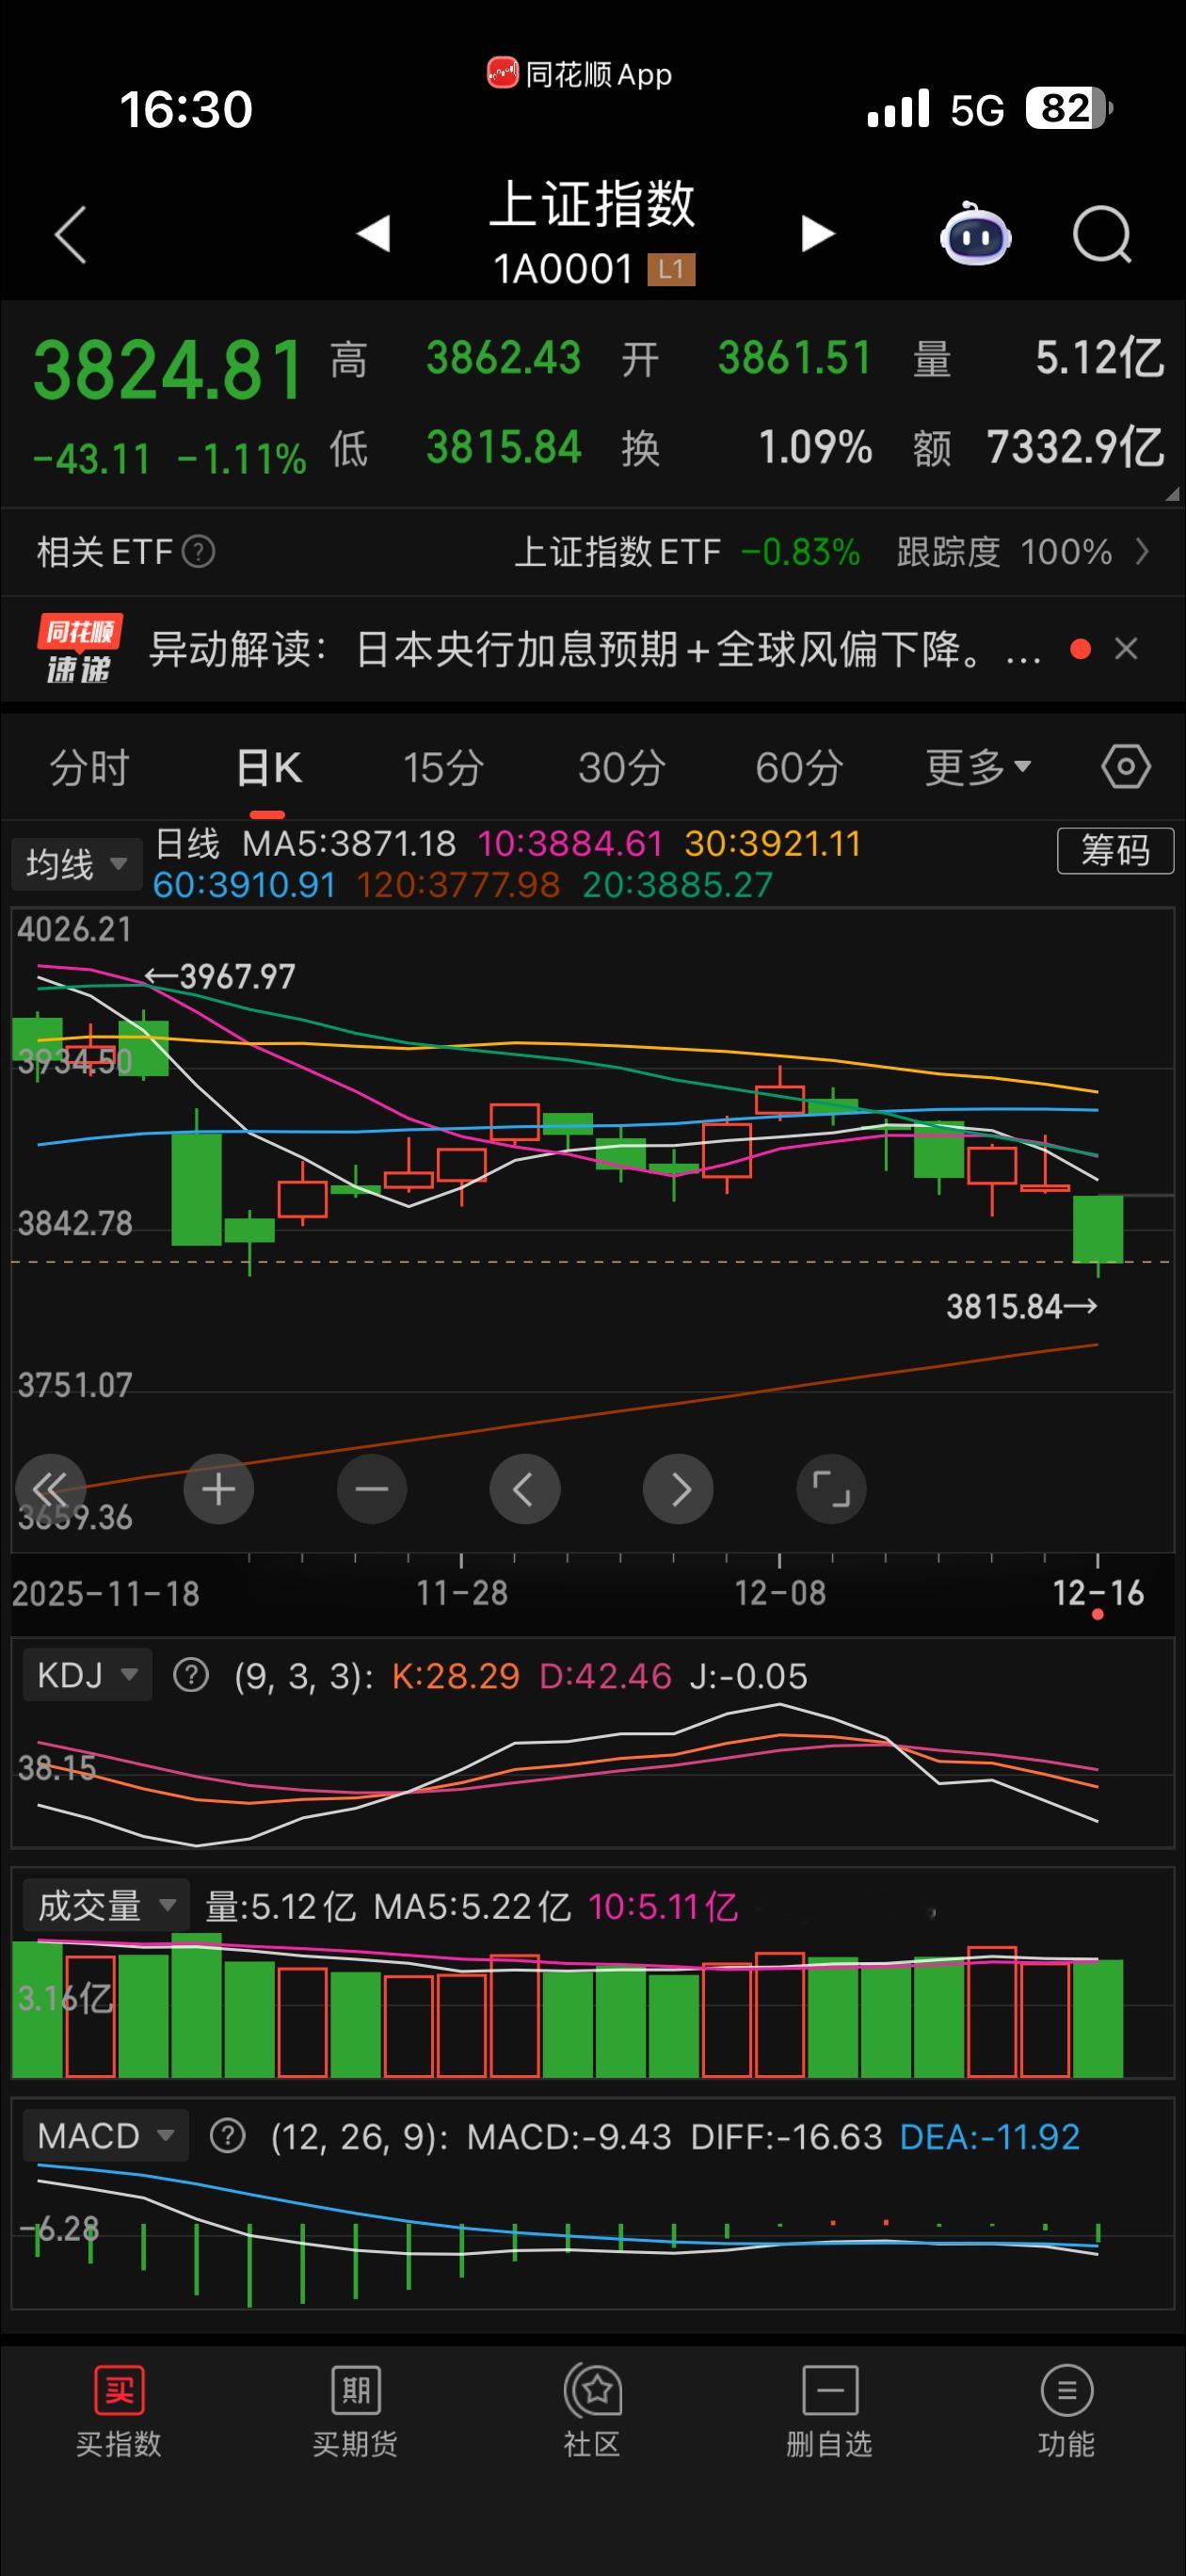
Task: Tap the MA5:3871.18 average value
Action: coord(349,844)
